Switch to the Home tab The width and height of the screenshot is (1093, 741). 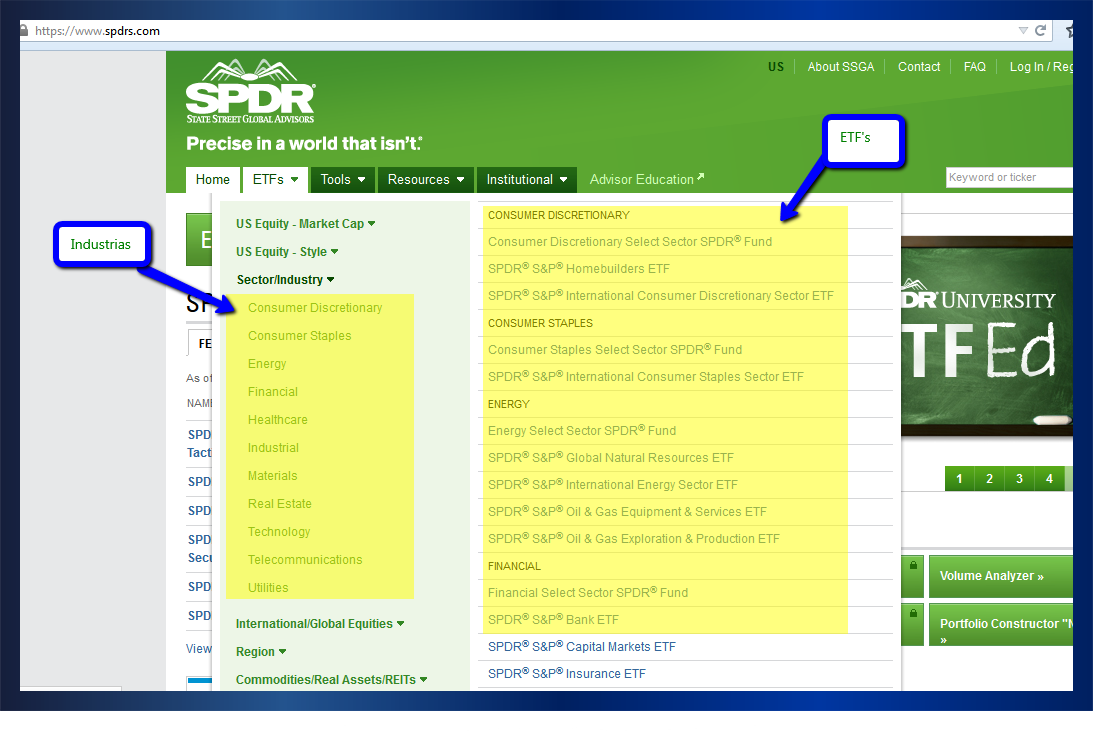click(213, 180)
